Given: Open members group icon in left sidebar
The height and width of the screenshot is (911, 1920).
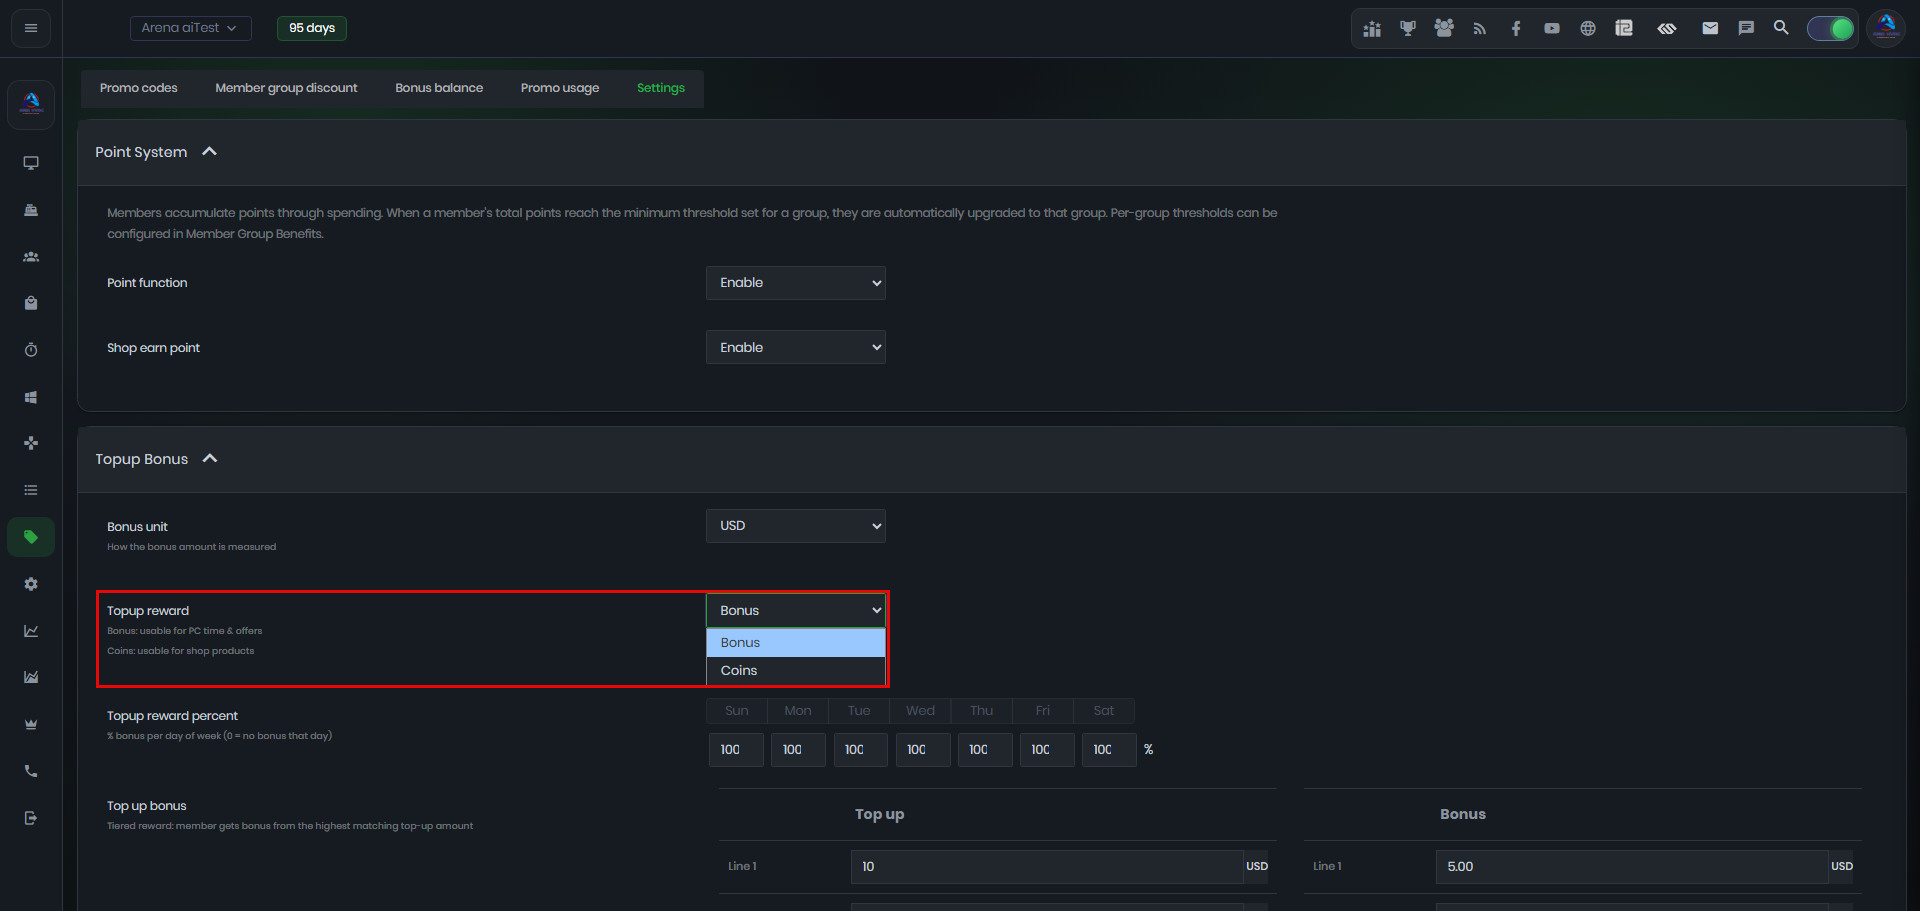Looking at the screenshot, I should (x=31, y=257).
